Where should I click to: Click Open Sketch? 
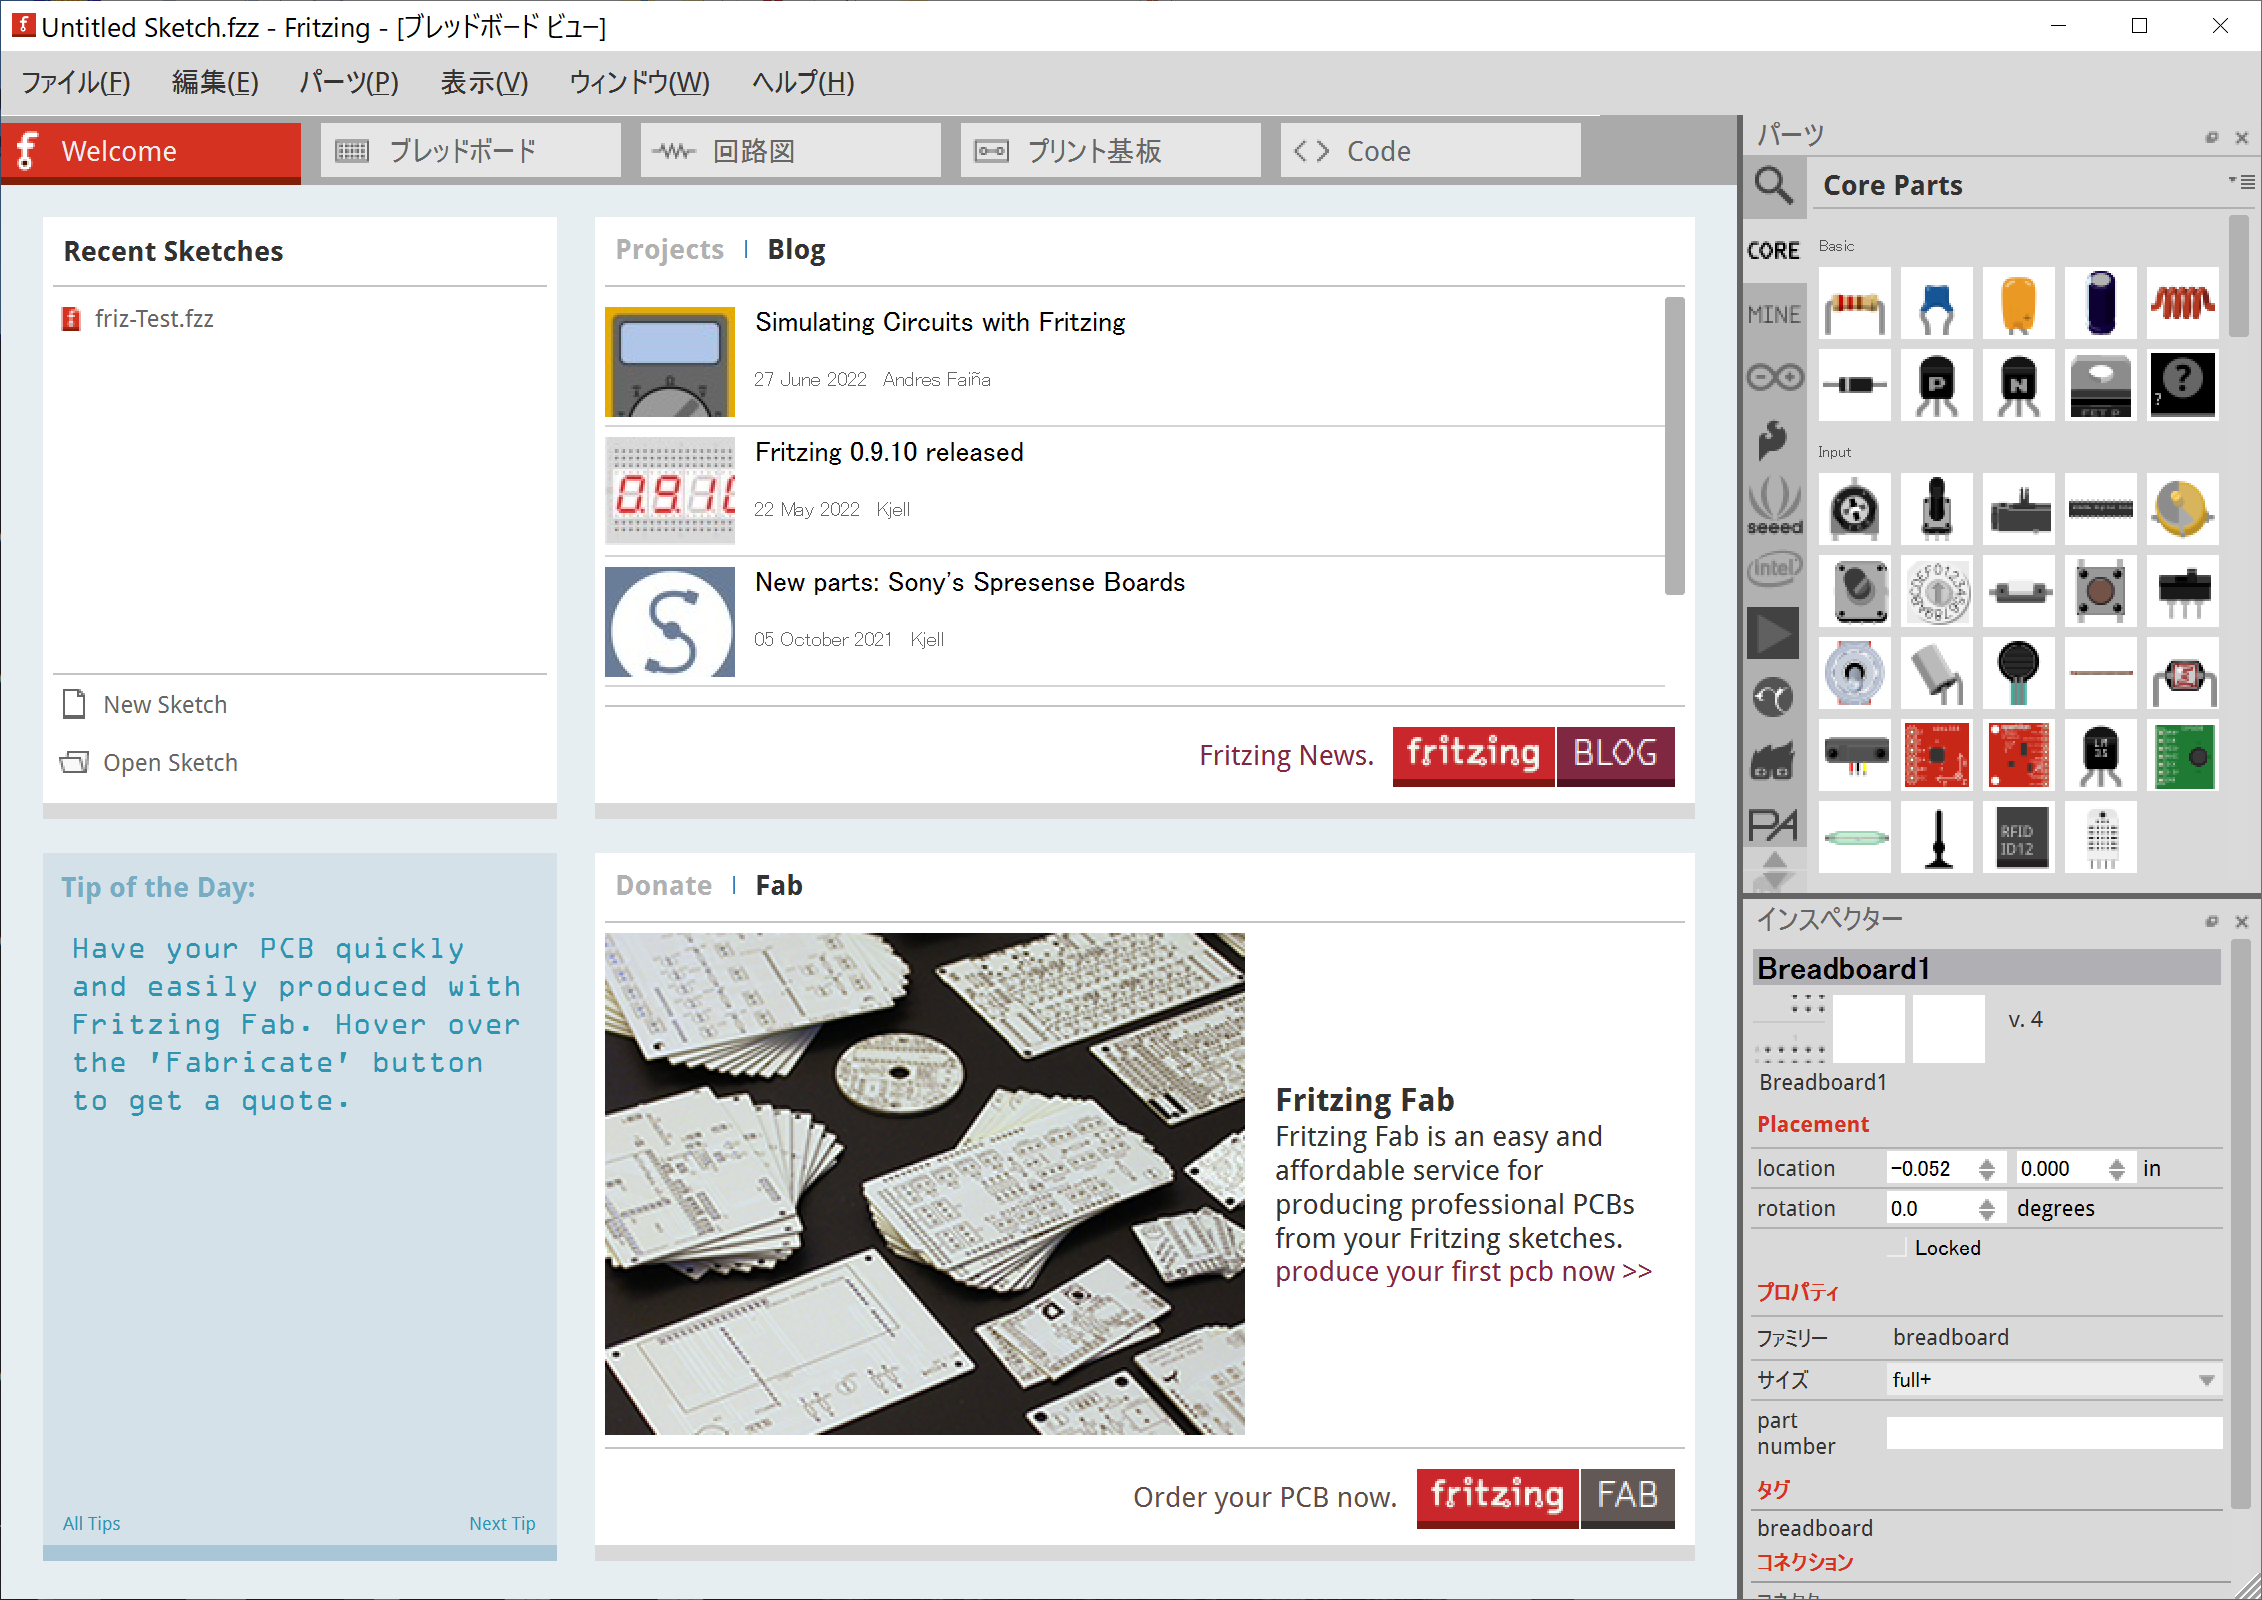click(149, 763)
